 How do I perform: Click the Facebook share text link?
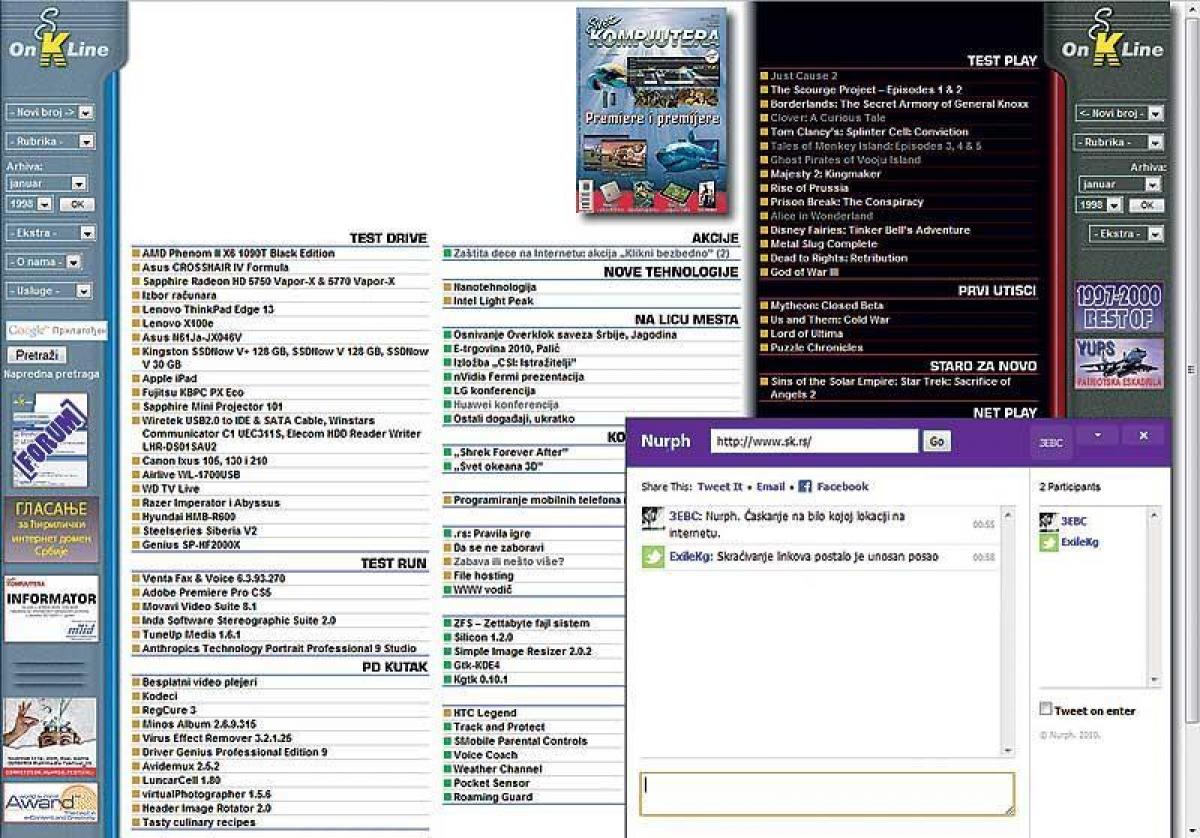tap(843, 487)
